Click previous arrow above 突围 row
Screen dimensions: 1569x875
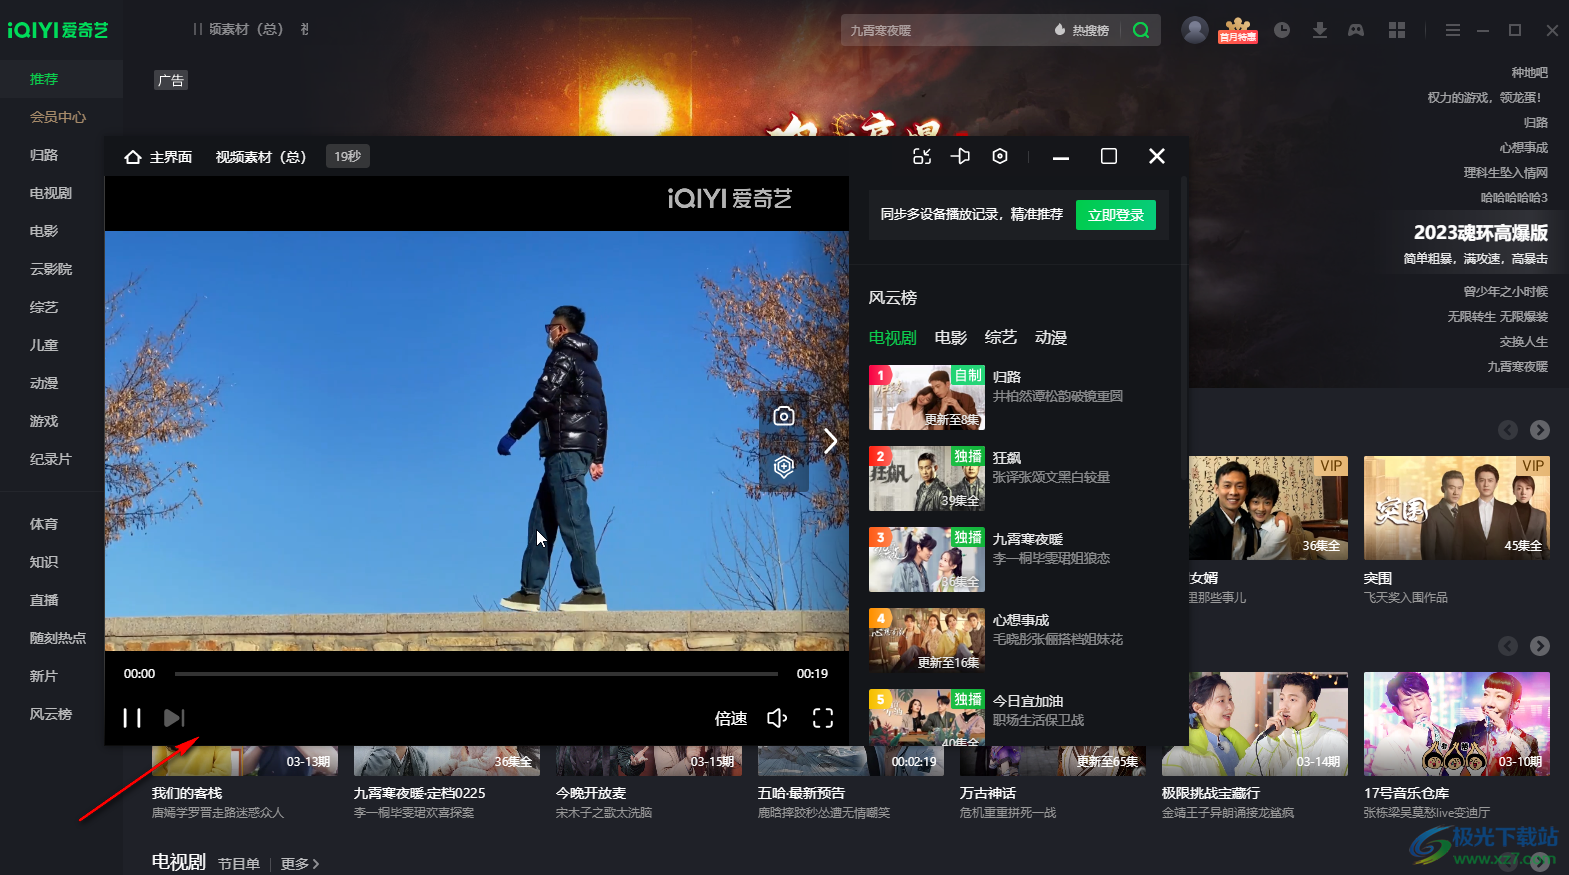[x=1508, y=430]
